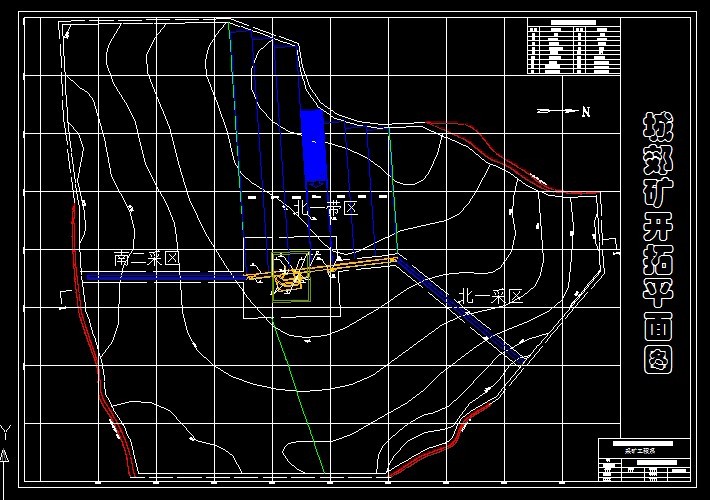
Task: Select the coordinate legend table
Action: point(574,46)
